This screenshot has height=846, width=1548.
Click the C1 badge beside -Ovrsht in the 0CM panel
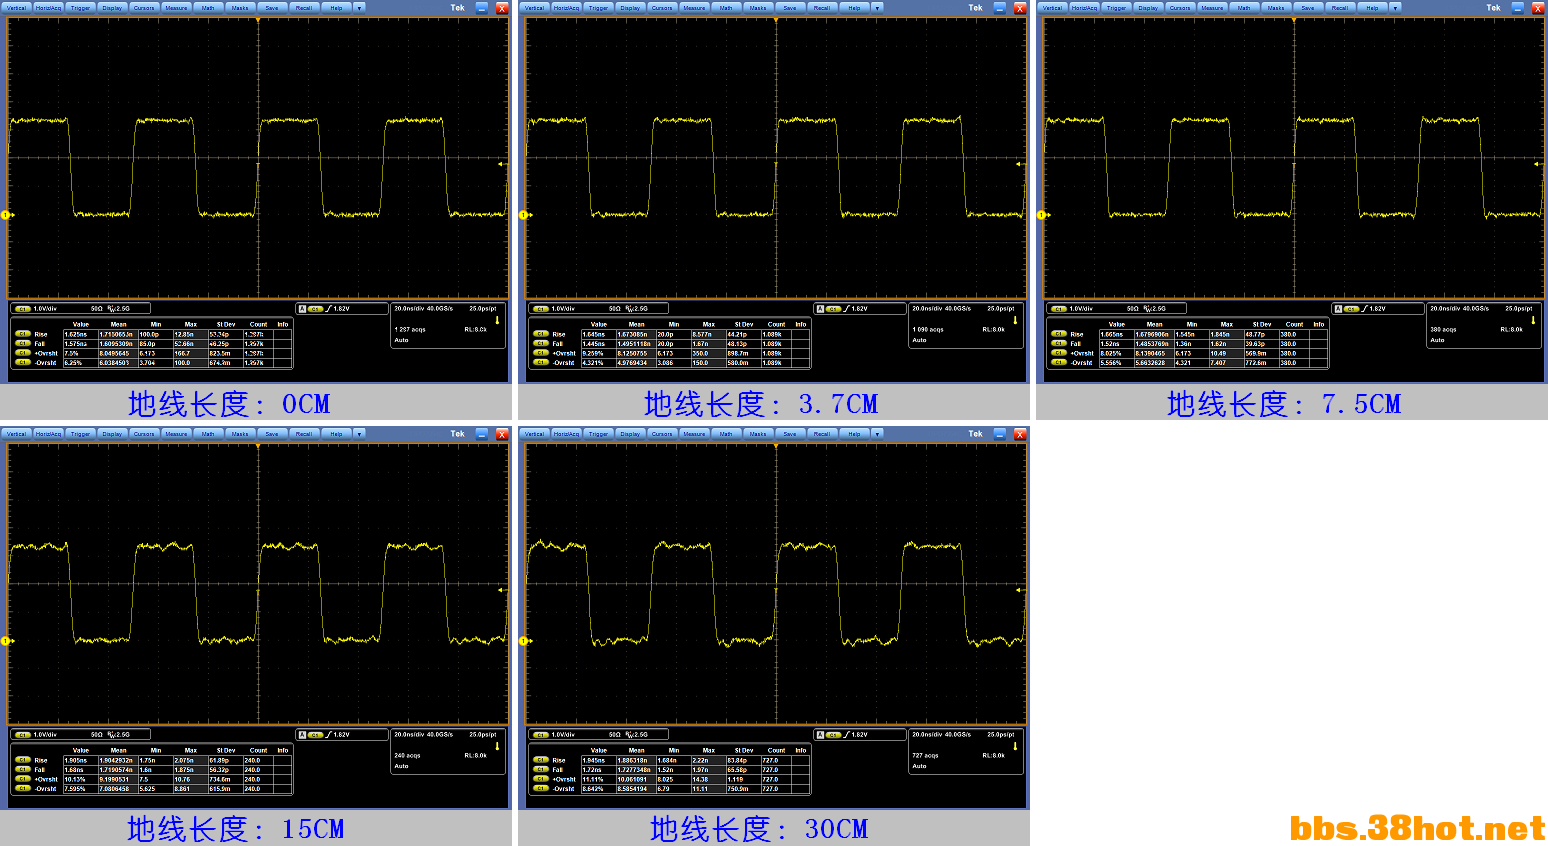tap(22, 362)
